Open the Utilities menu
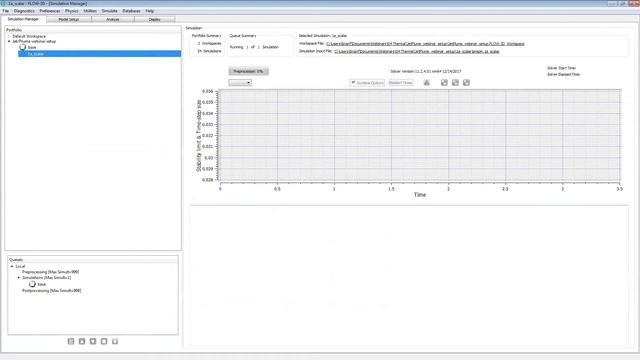The height and width of the screenshot is (360, 640). point(90,11)
